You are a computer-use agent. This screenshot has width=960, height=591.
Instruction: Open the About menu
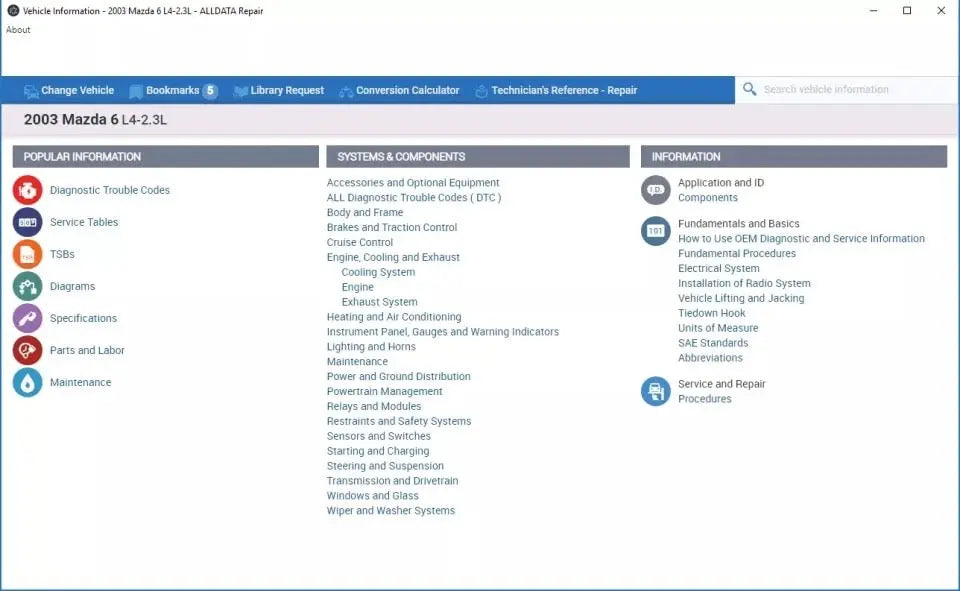[18, 30]
